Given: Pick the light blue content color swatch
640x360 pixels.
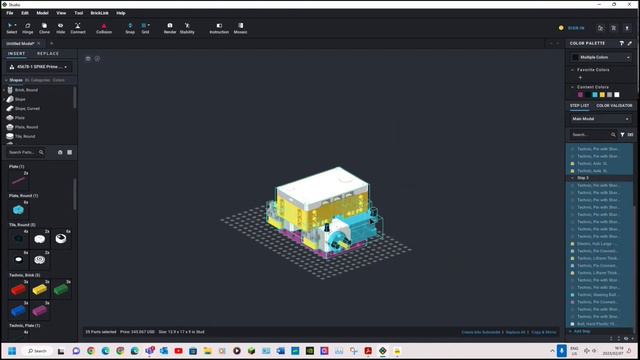Looking at the screenshot, I should (x=595, y=95).
